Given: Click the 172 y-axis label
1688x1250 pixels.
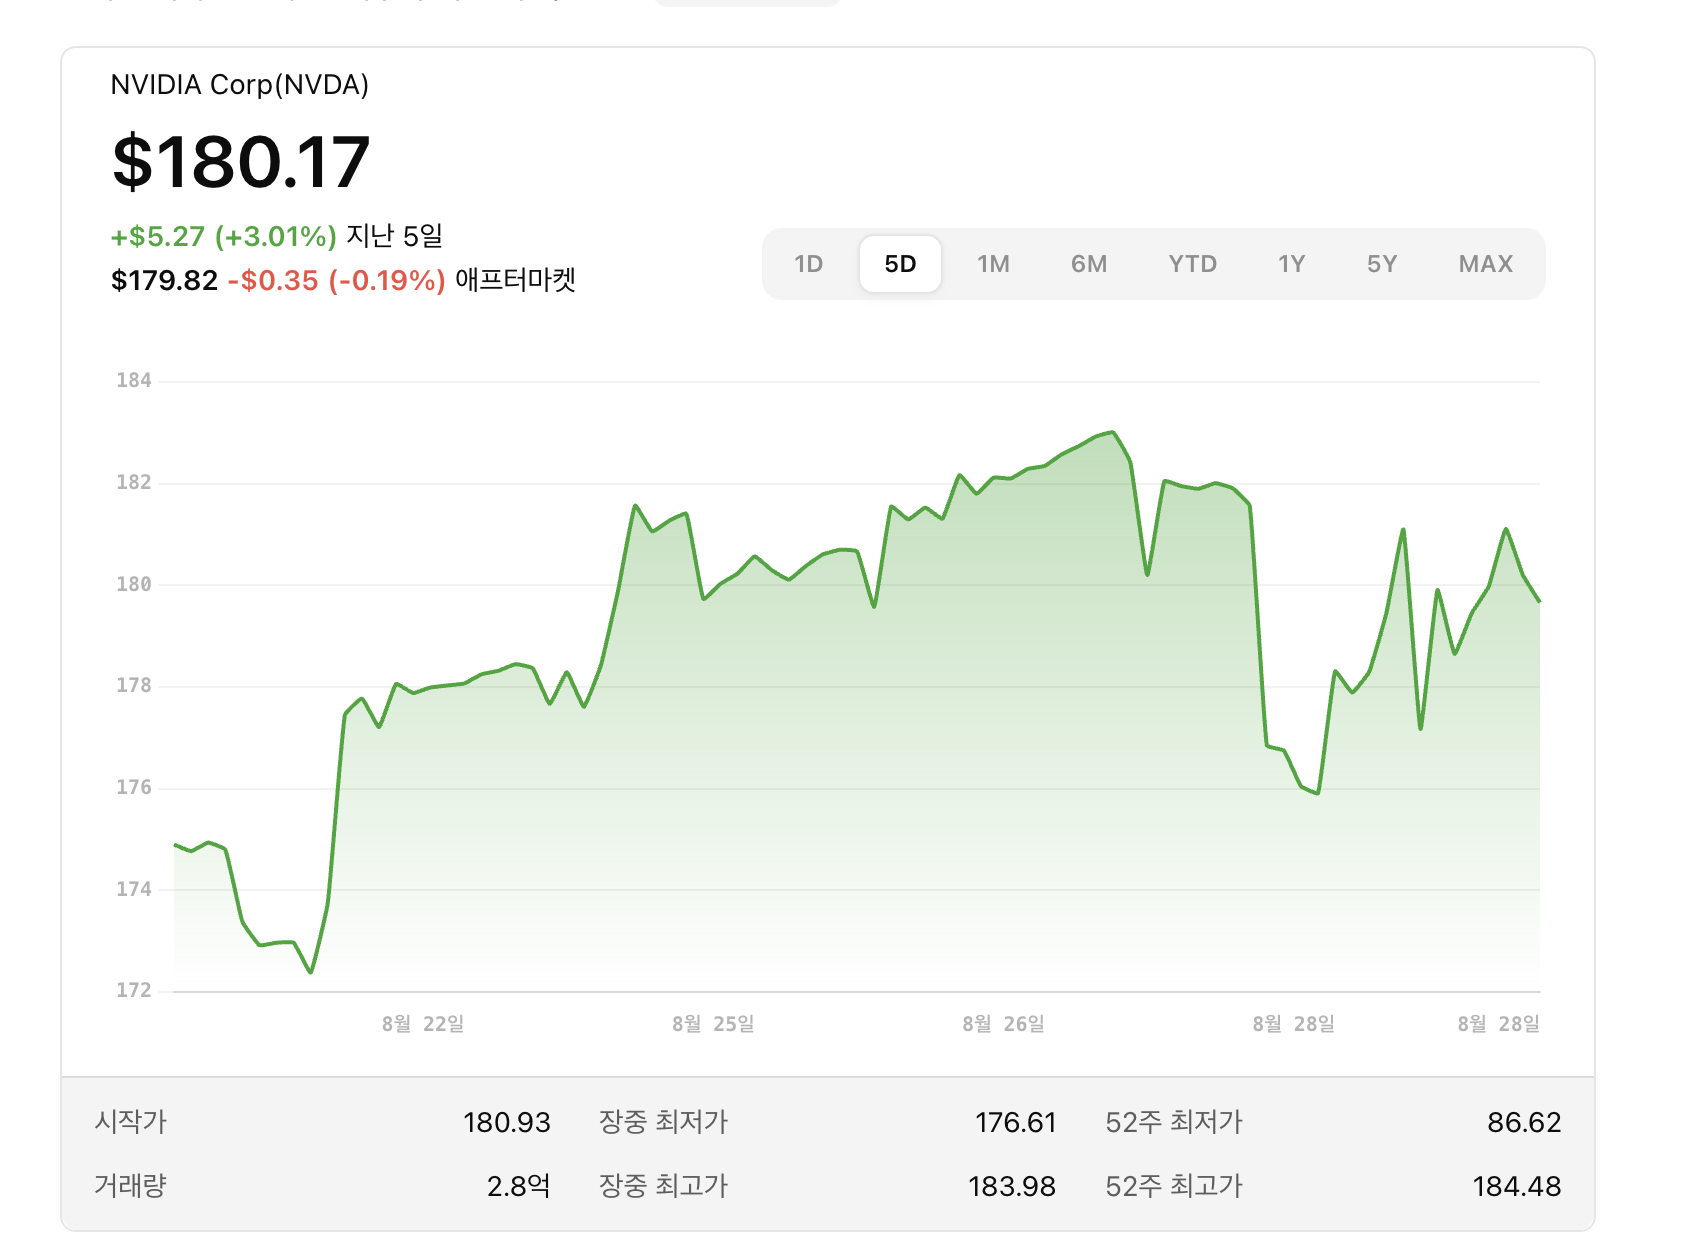Looking at the screenshot, I should pos(134,991).
